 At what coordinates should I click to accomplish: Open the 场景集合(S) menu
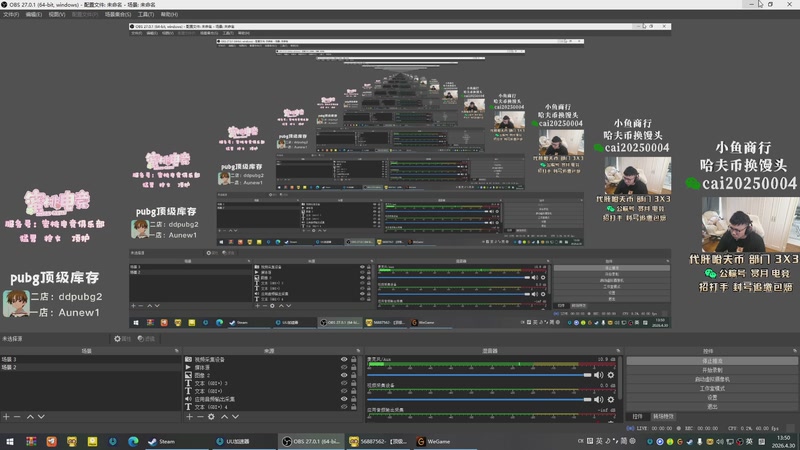tap(118, 14)
